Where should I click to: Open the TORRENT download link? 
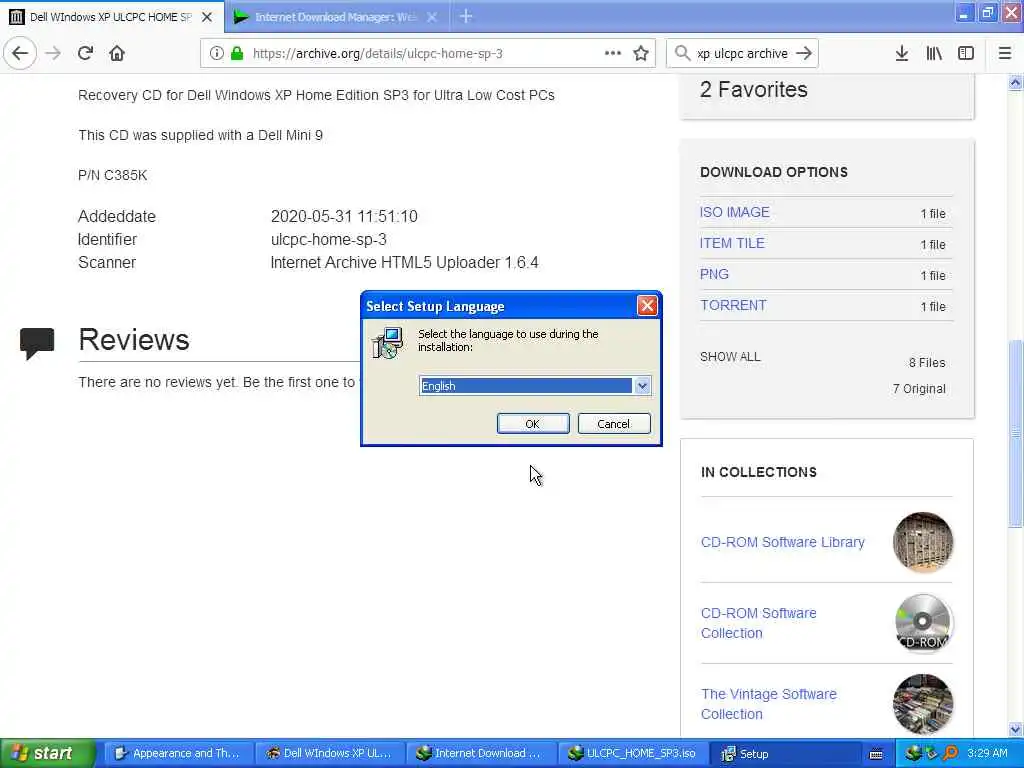(733, 305)
